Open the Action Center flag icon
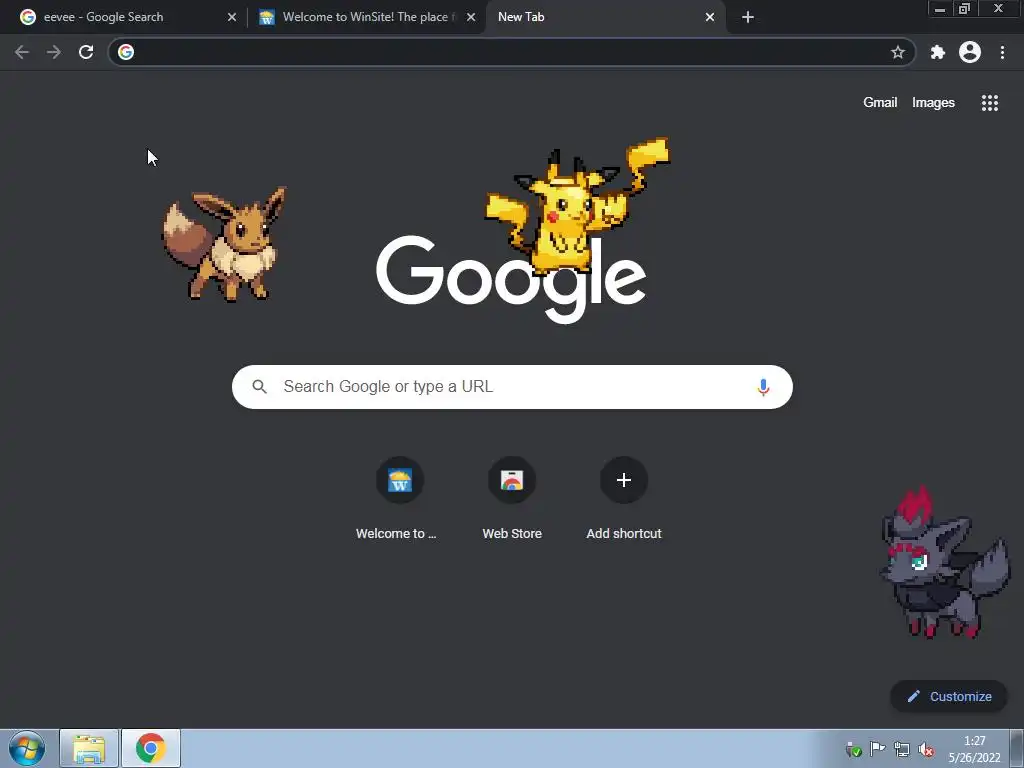 pyautogui.click(x=878, y=749)
